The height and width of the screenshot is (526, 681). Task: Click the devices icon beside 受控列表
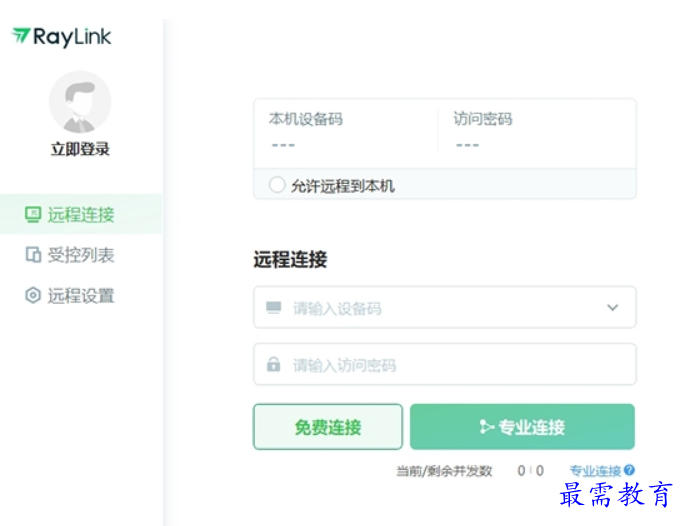coord(33,255)
